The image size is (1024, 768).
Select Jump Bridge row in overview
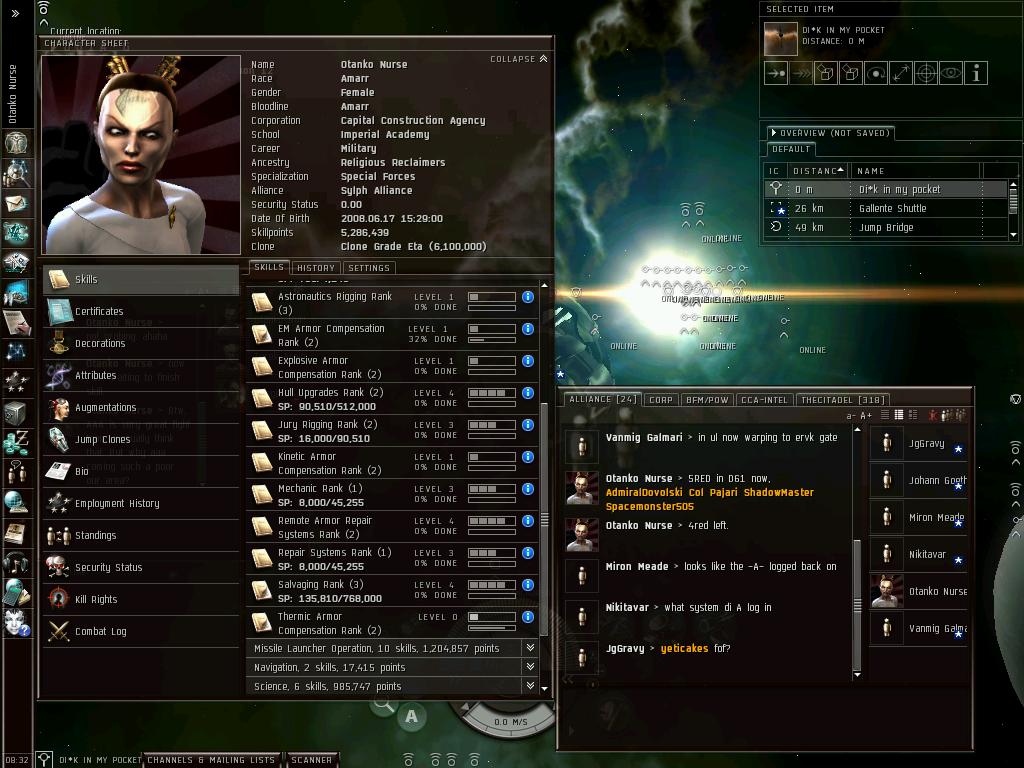[x=886, y=227]
